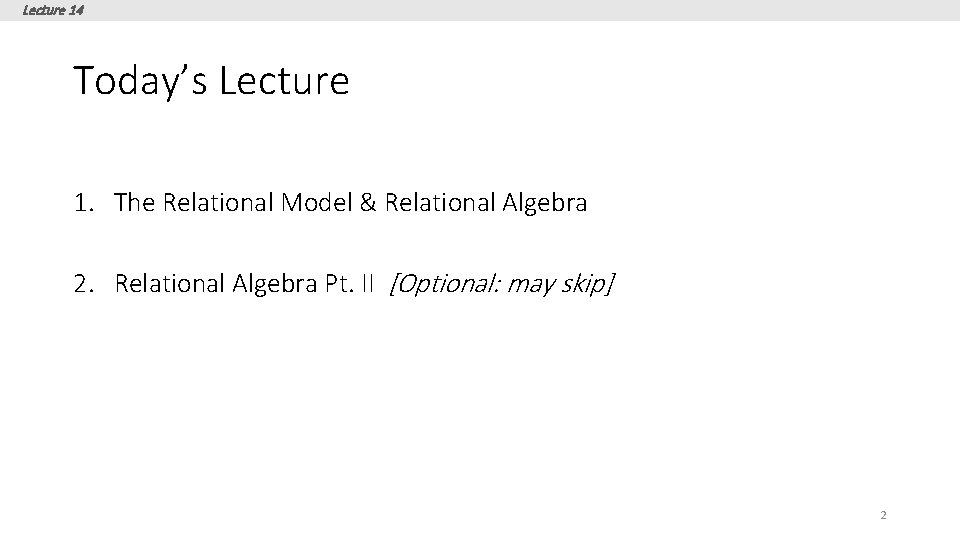Click the word "Lecture" in the slide title
The height and width of the screenshot is (540, 960).
[284, 80]
